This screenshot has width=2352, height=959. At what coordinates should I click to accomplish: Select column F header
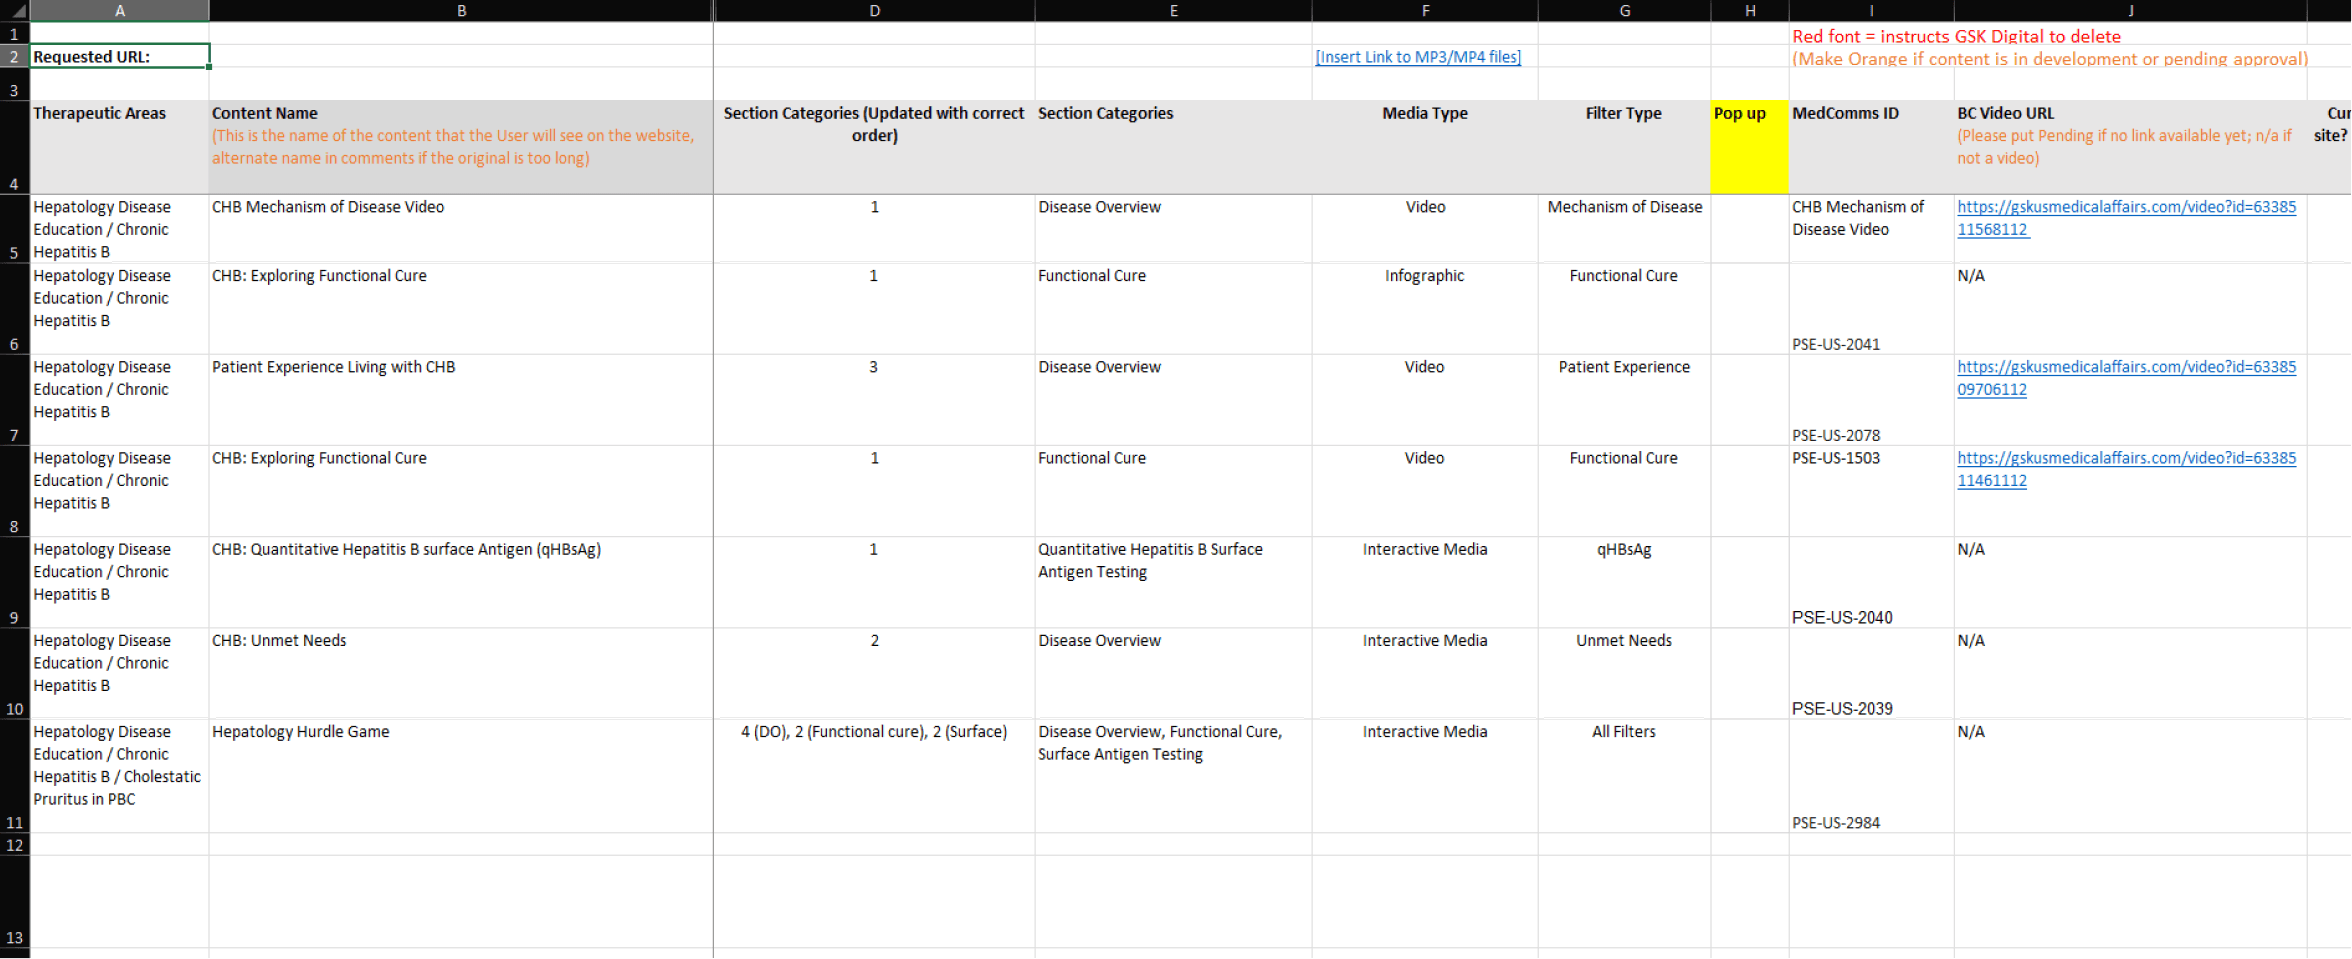pos(1425,11)
